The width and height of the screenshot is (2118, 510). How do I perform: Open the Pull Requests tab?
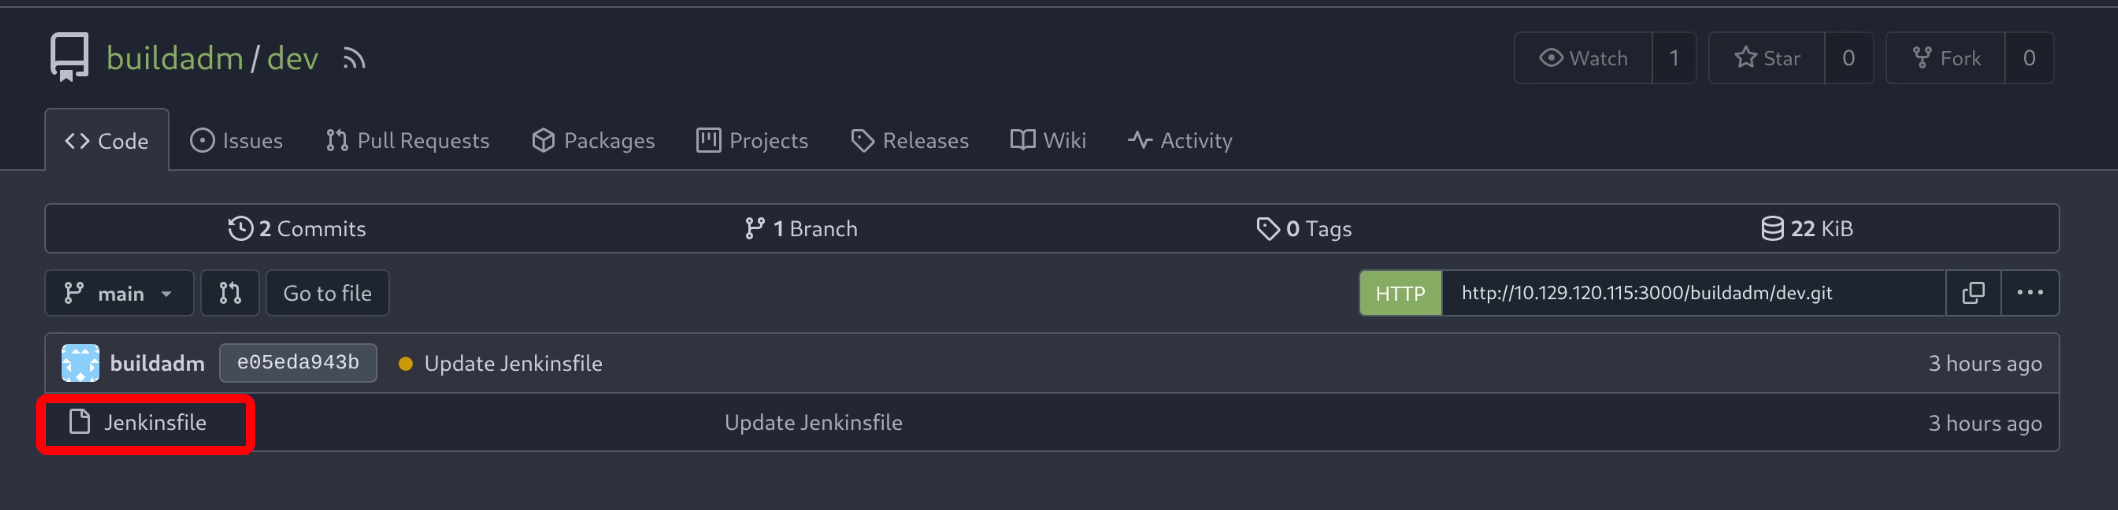coord(408,141)
